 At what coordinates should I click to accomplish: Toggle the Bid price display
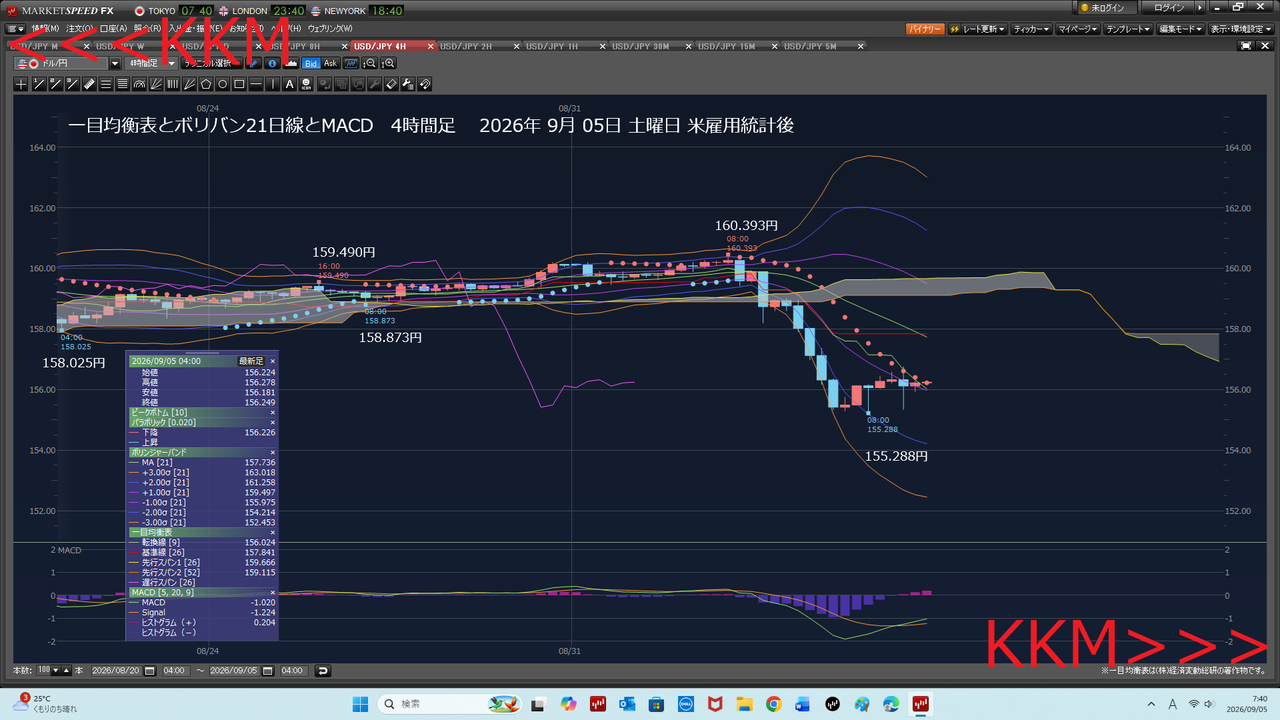point(311,63)
